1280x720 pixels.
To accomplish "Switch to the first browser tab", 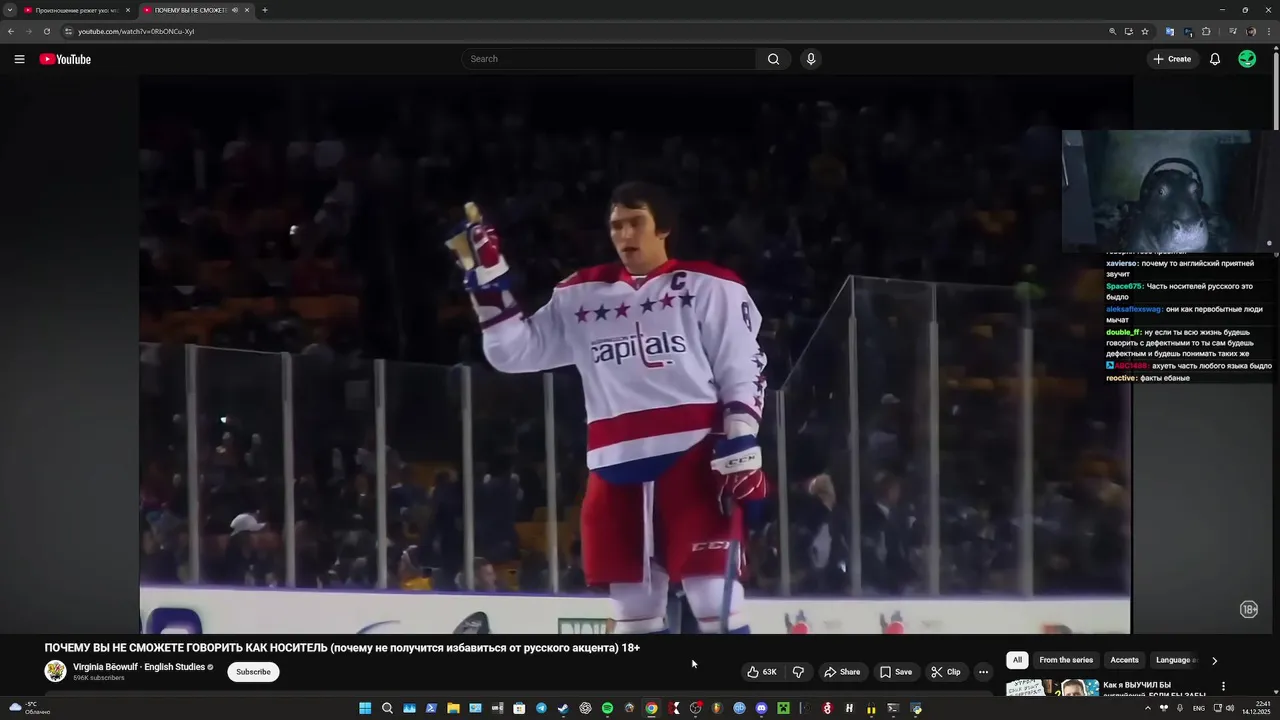I will click(x=77, y=10).
